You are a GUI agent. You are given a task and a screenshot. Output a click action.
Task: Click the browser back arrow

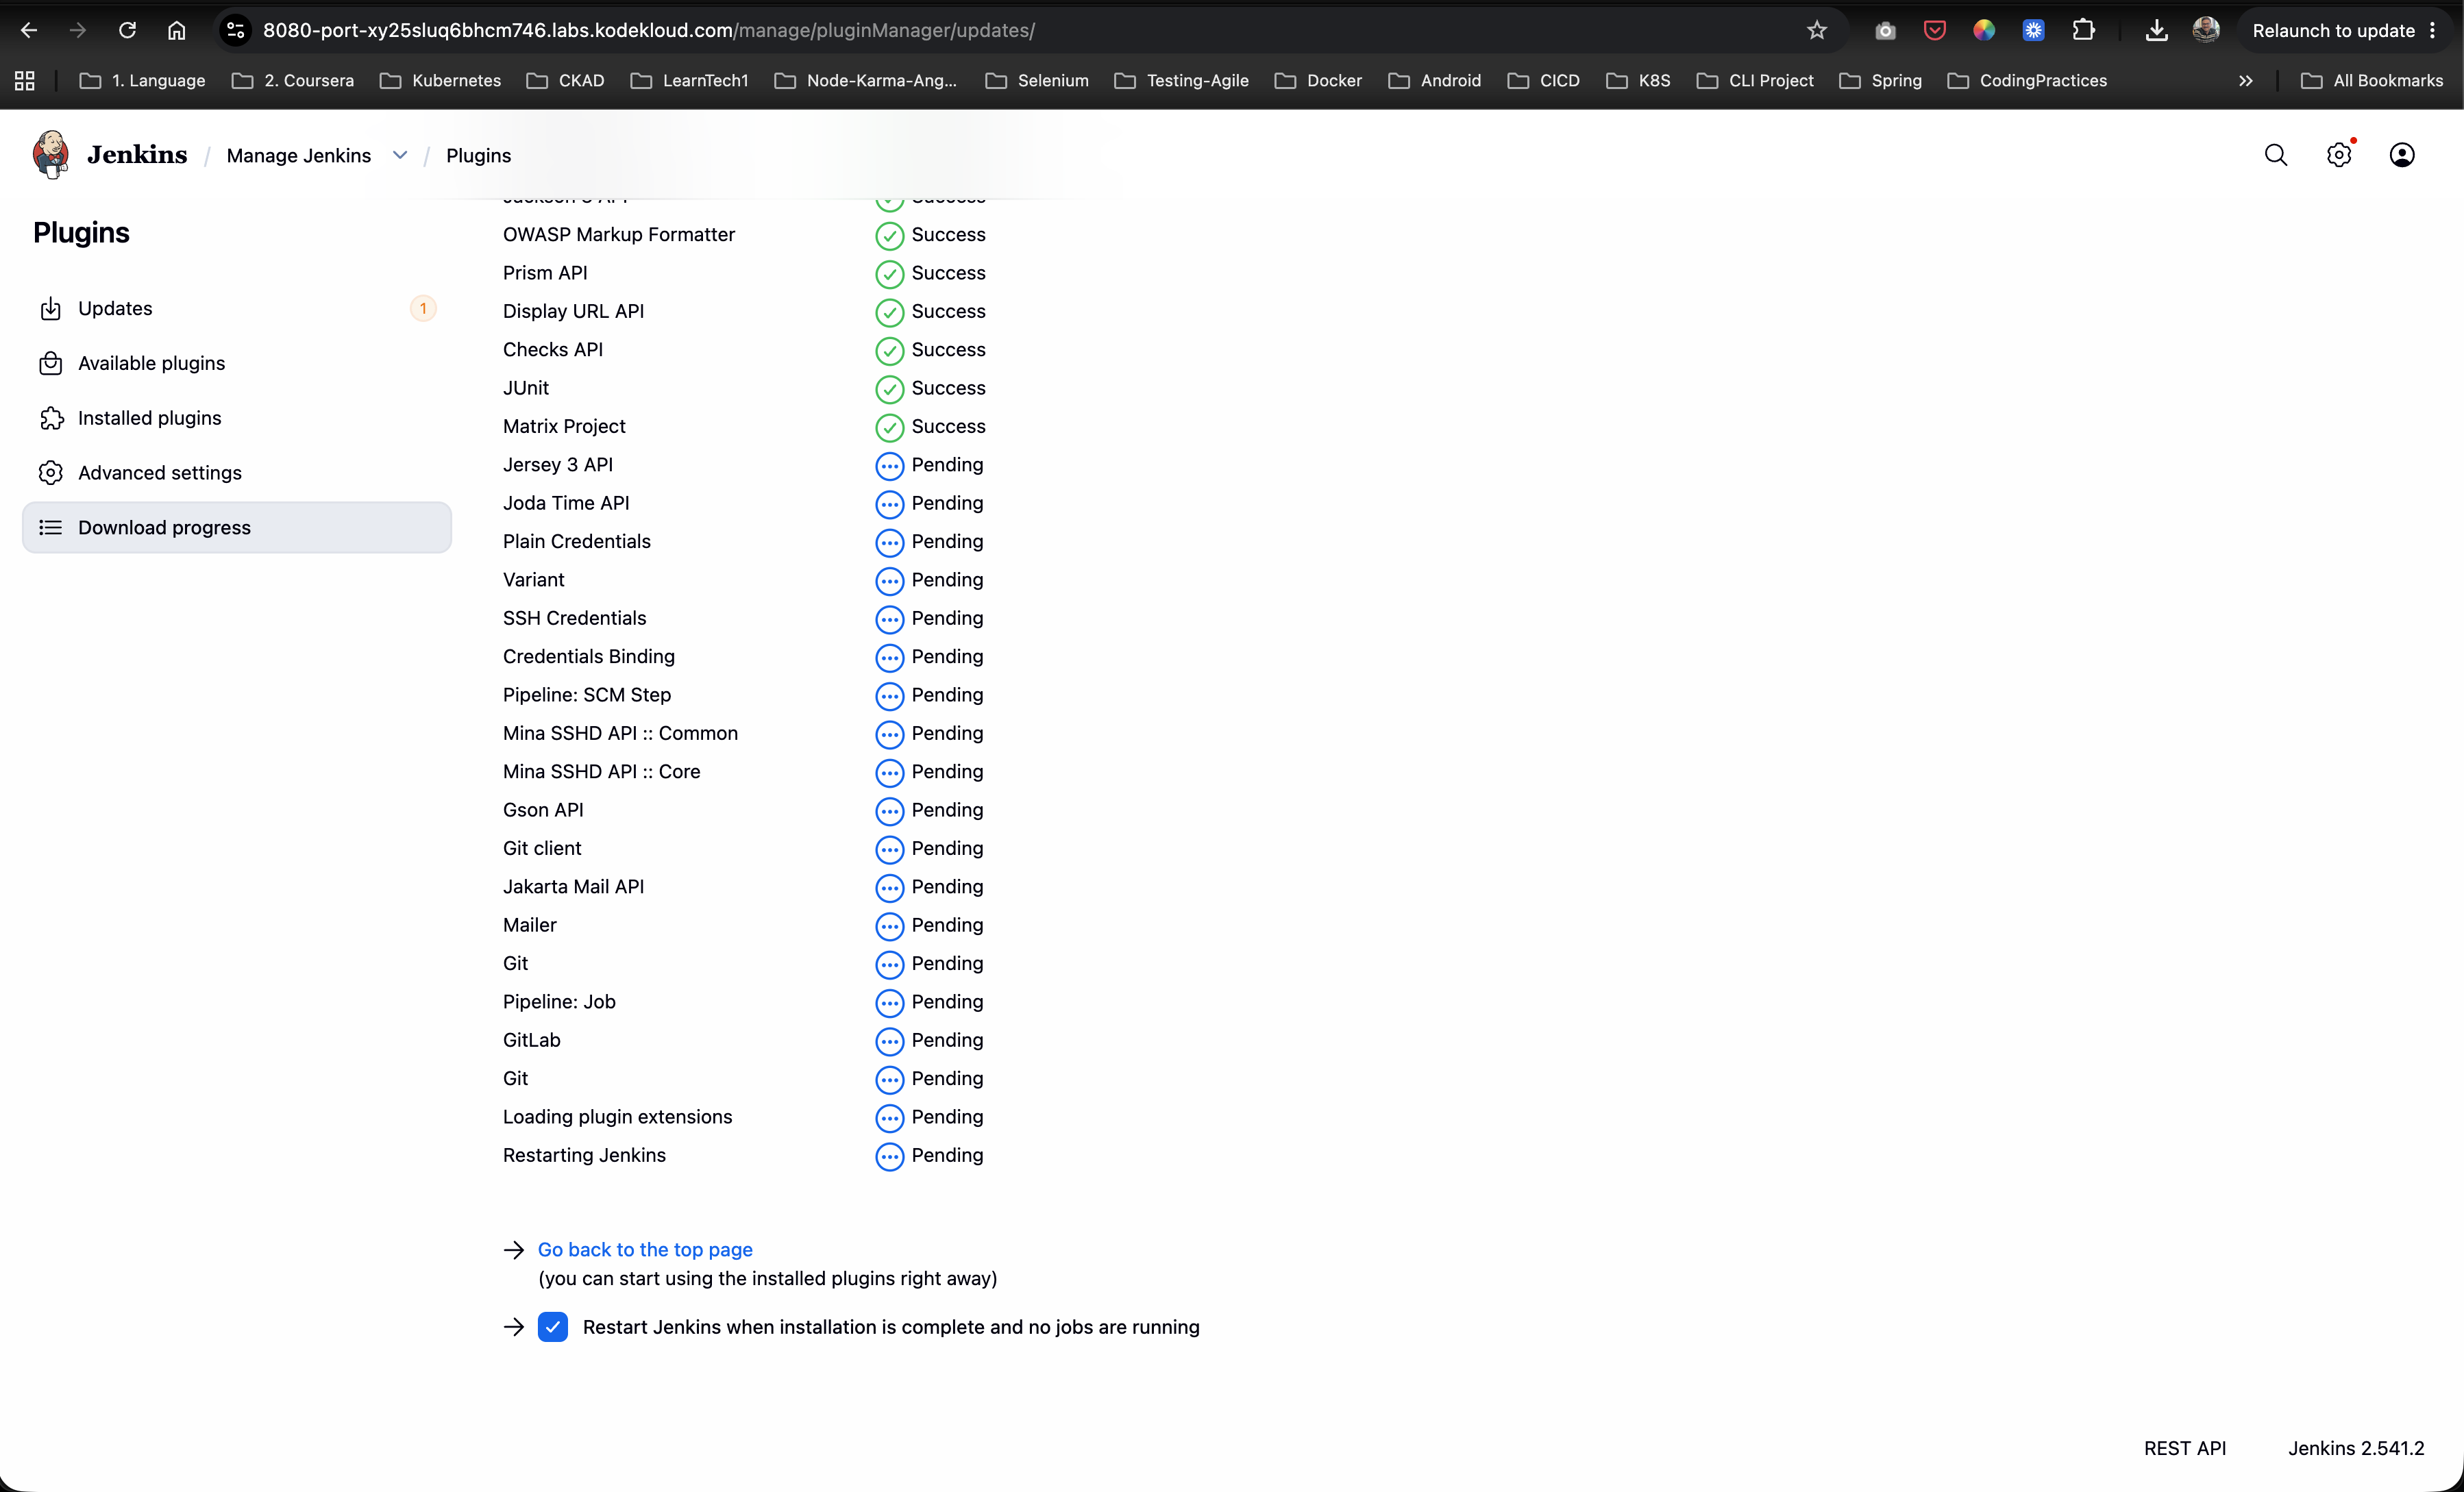pos(29,30)
